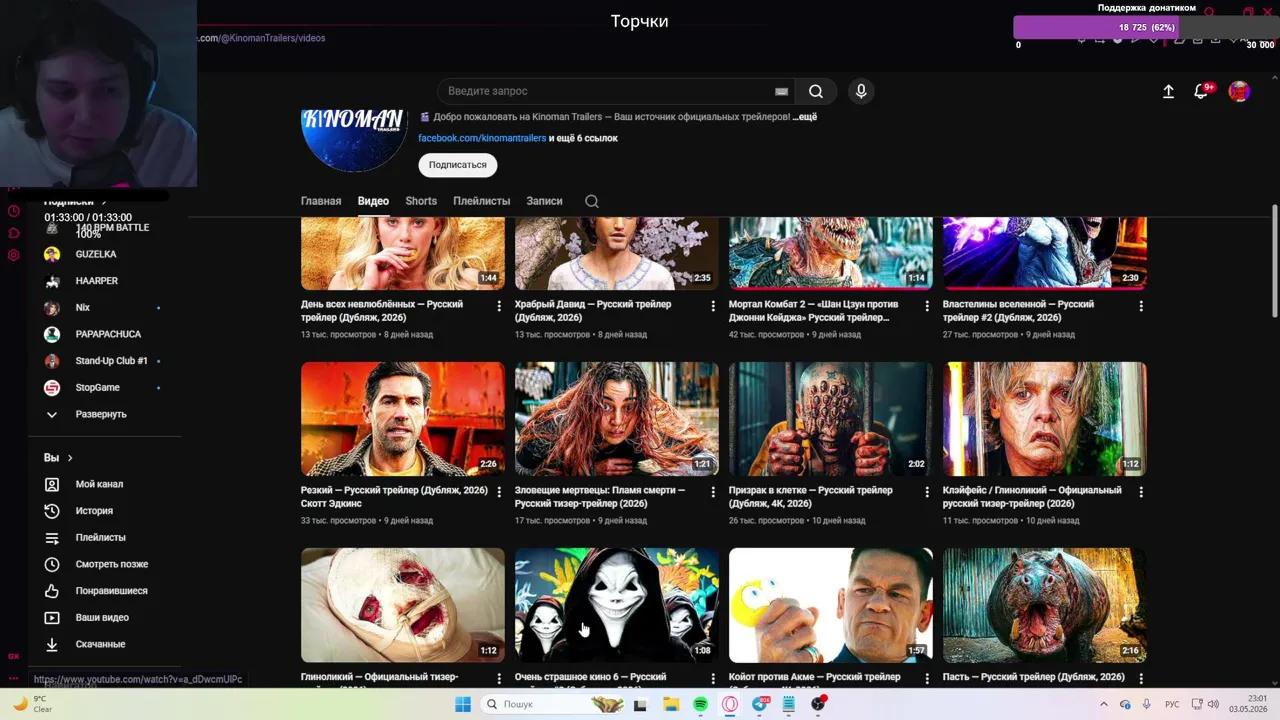Open options menu for 'Храбрый Давид' video
Screen dimensions: 1280x720
point(713,306)
